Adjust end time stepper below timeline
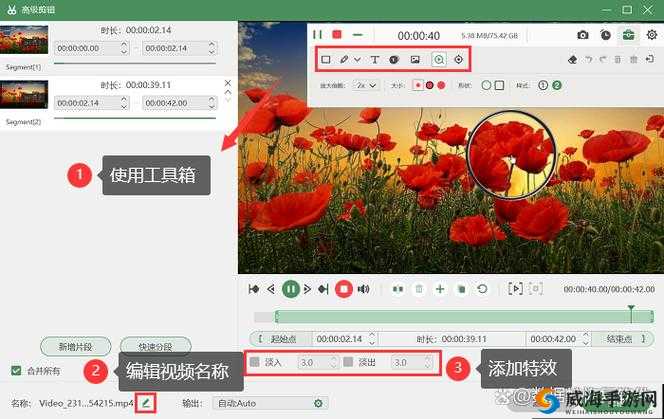Screen dimensions: 664x419 [x=586, y=339]
